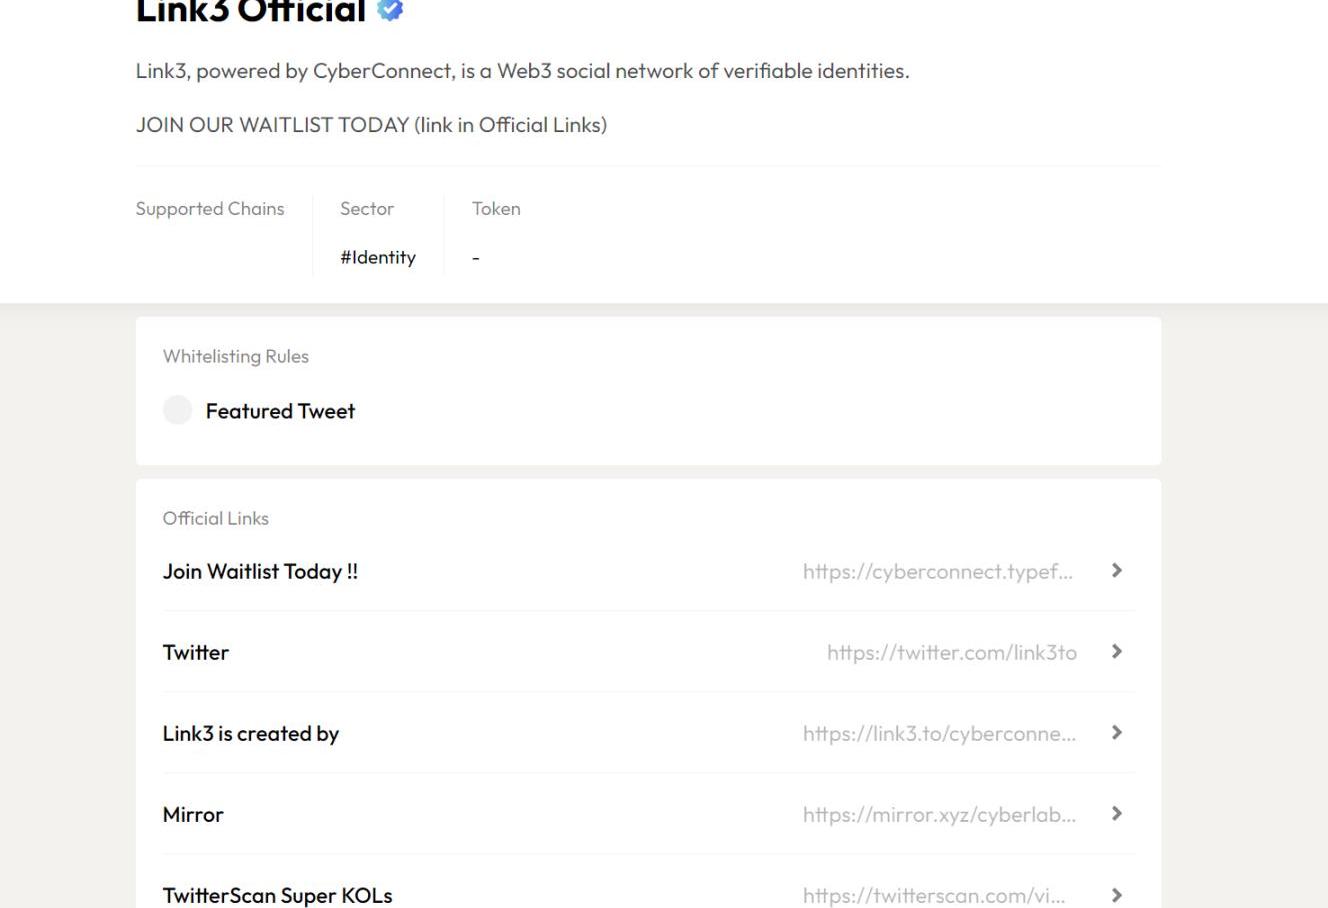Click the Link3 is created by label

[x=251, y=734]
